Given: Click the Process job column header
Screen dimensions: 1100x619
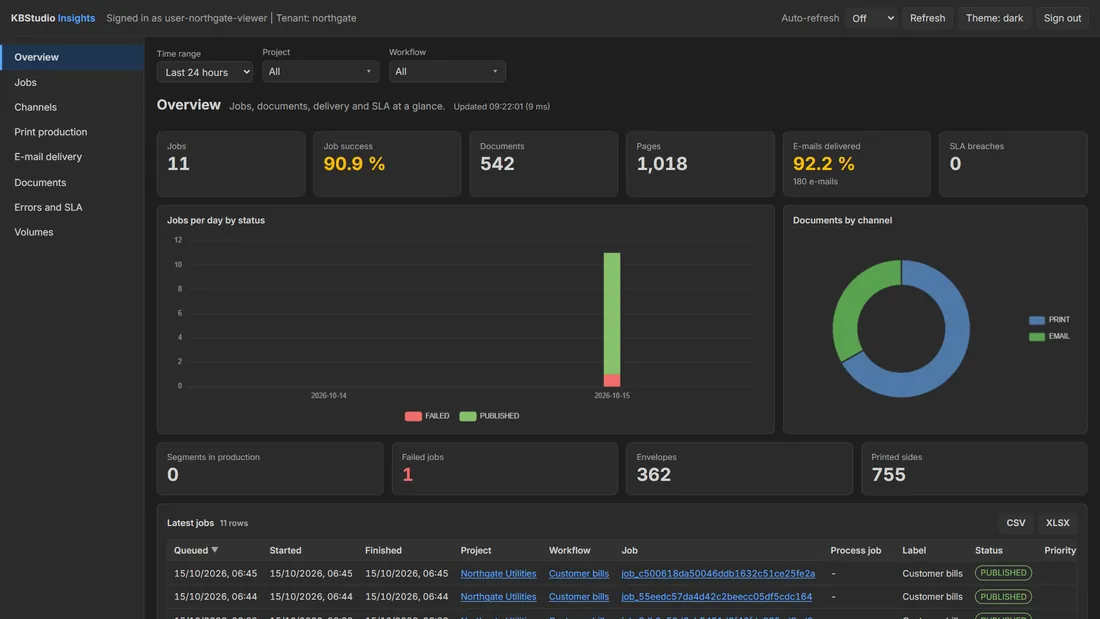Looking at the screenshot, I should [x=855, y=551].
